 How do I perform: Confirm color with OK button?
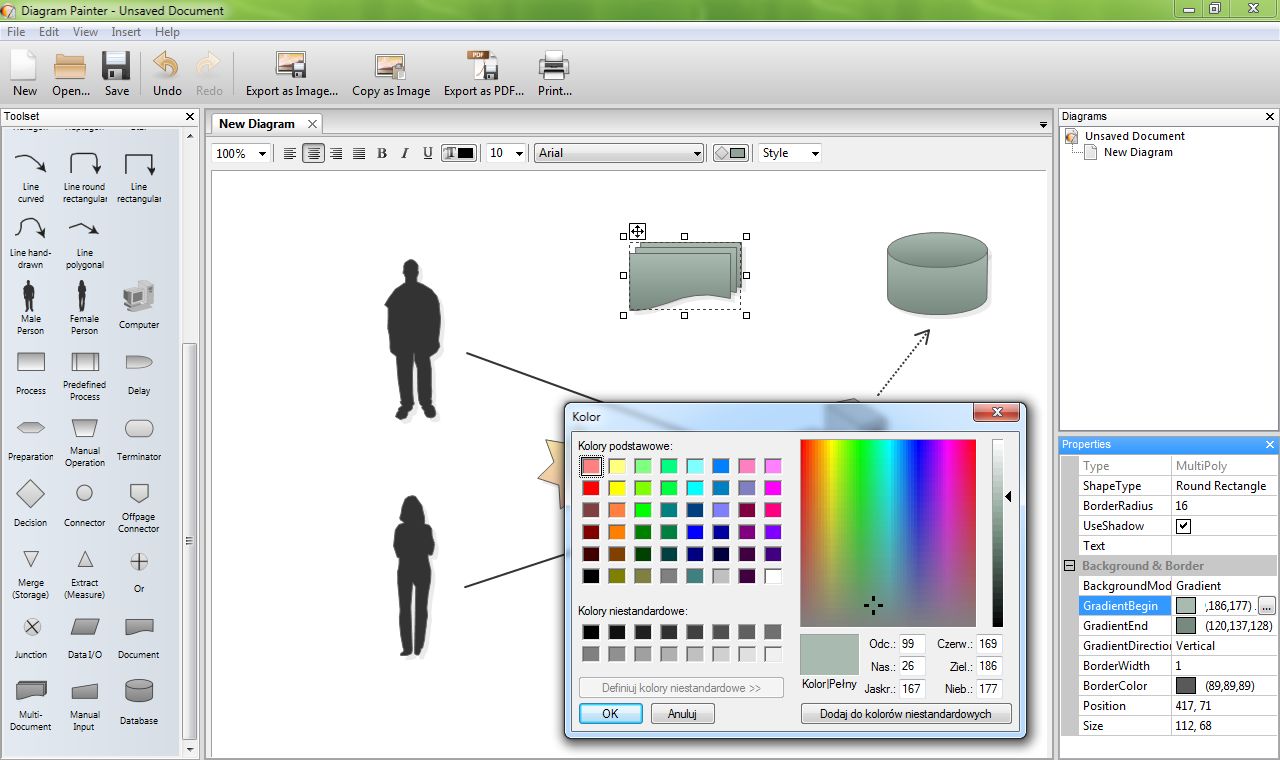tap(610, 714)
